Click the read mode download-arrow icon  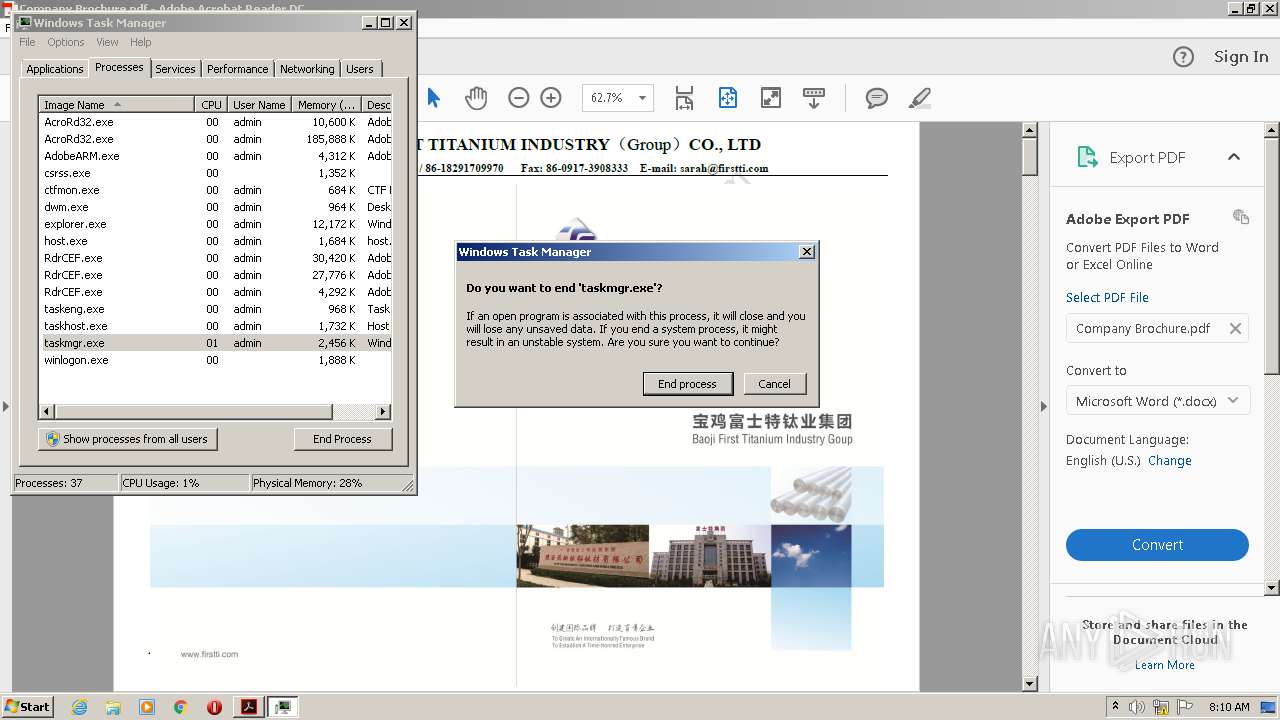814,97
